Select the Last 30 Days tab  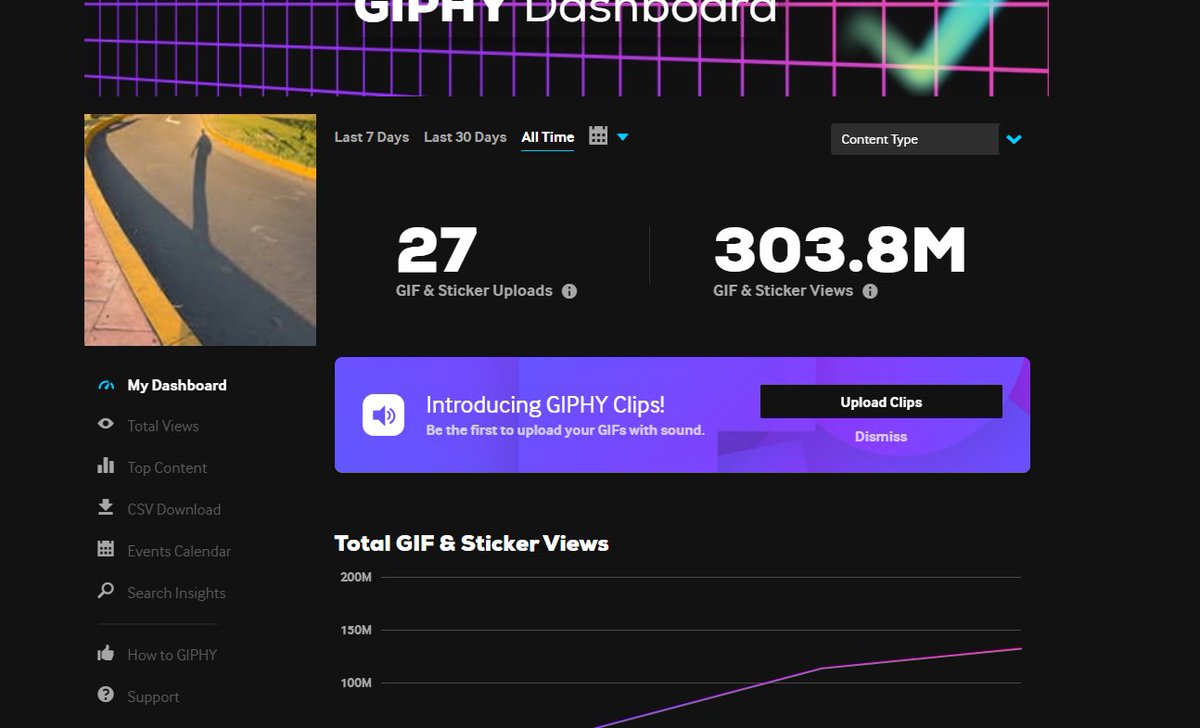pyautogui.click(x=465, y=137)
